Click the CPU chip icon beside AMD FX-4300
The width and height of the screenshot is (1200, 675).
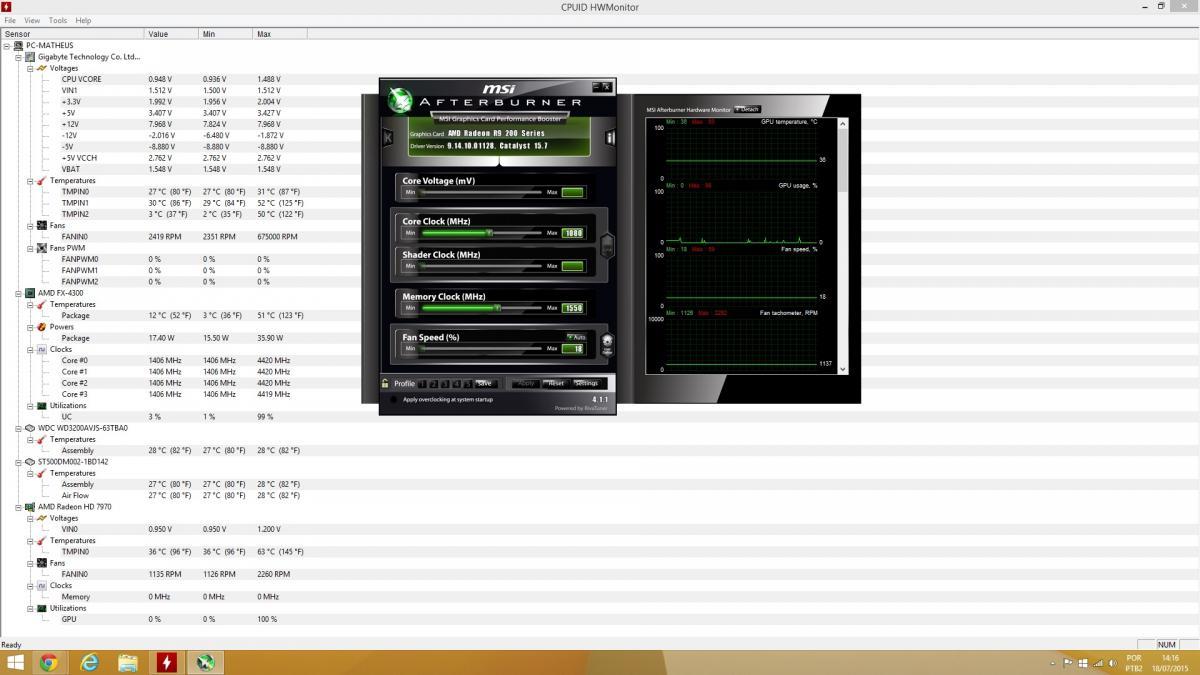point(30,293)
